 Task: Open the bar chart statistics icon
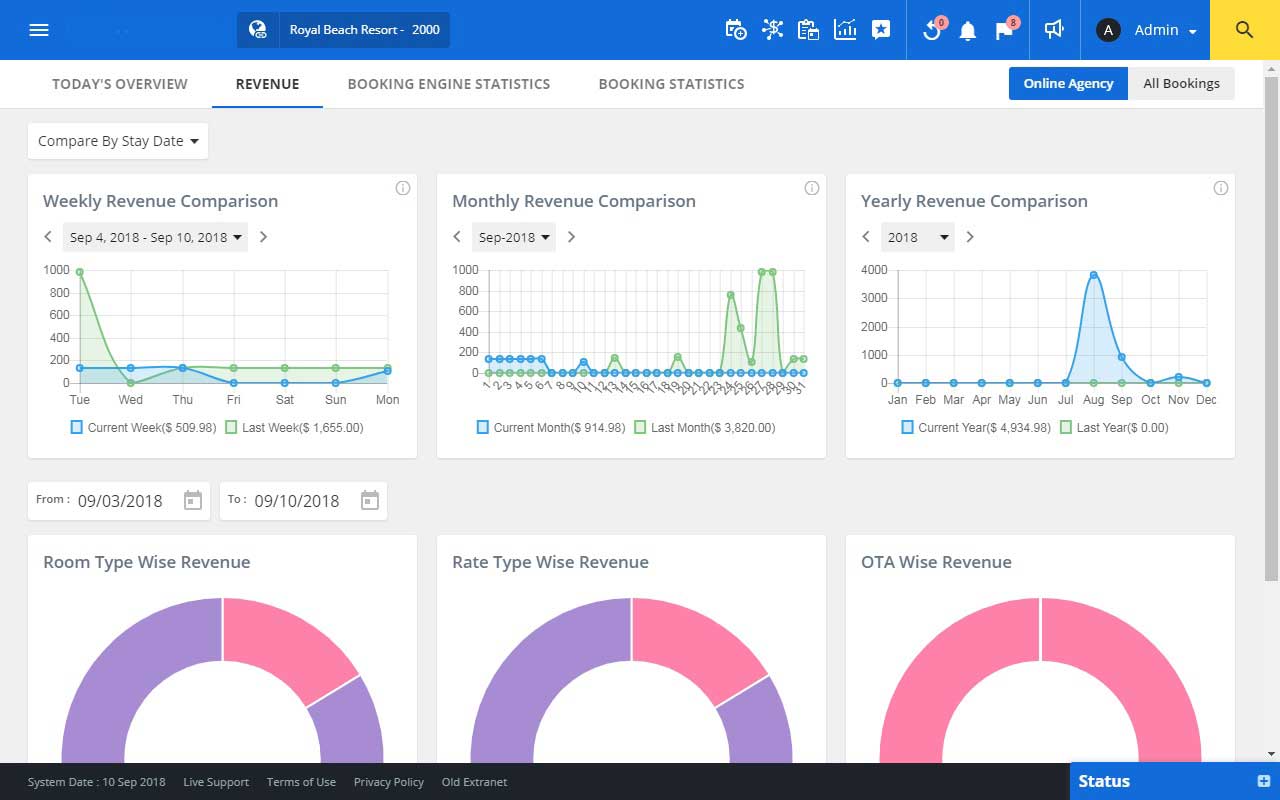tap(845, 30)
